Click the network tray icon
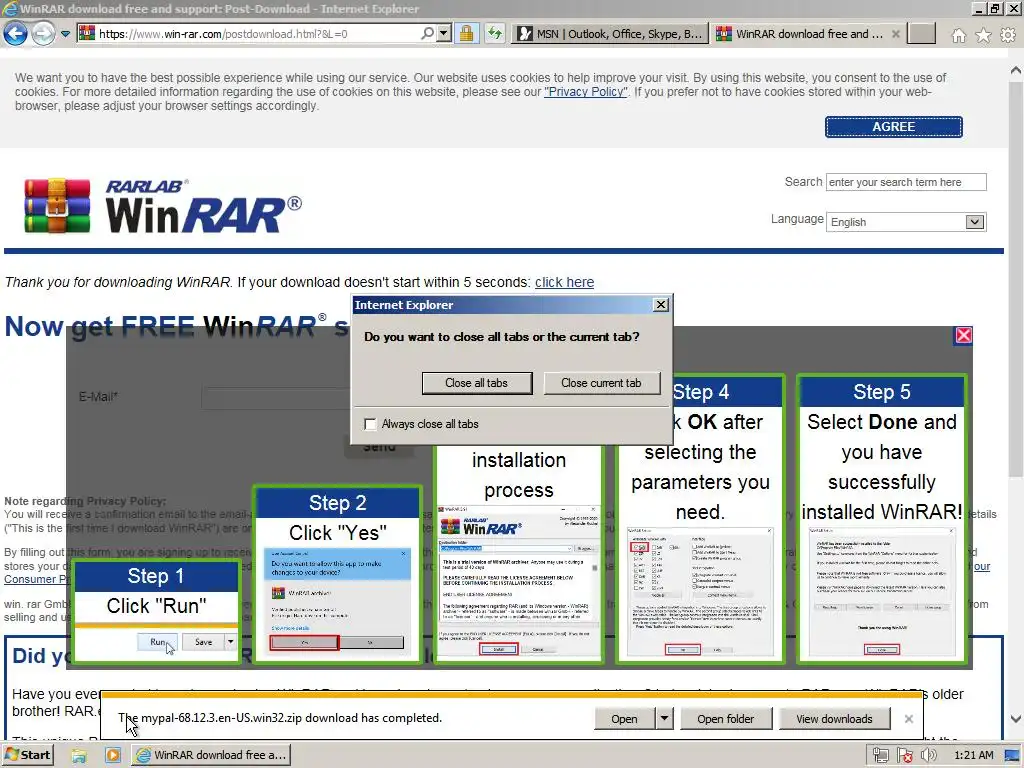This screenshot has width=1024, height=768. point(880,756)
